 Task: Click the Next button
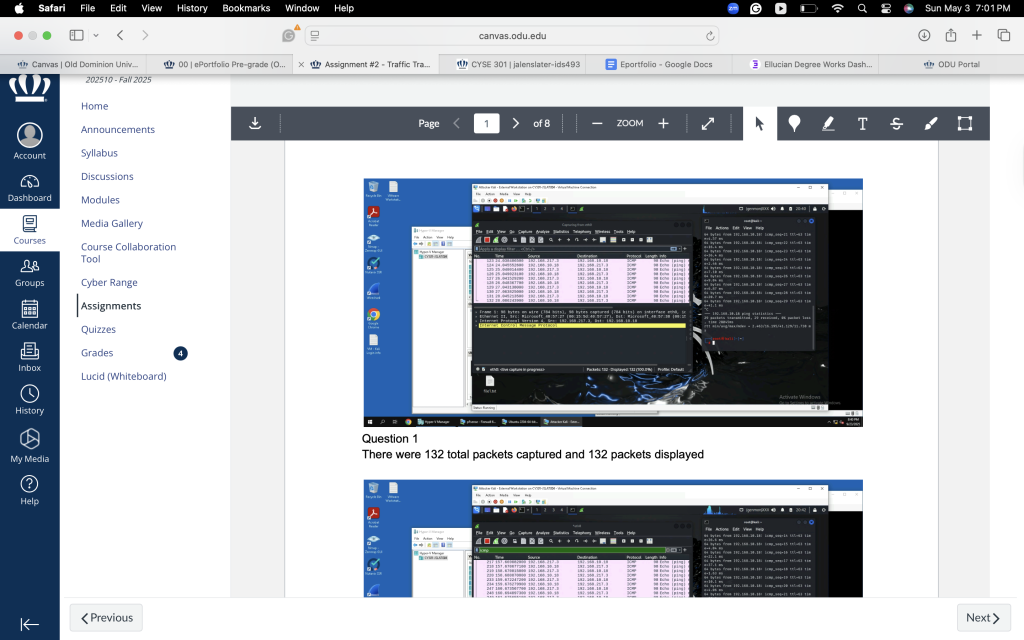pyautogui.click(x=984, y=618)
